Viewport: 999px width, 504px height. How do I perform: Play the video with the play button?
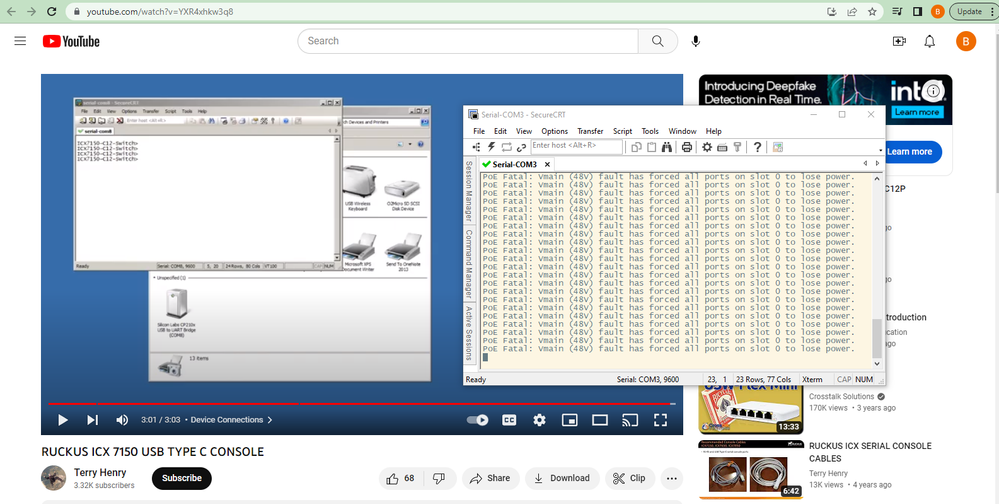62,420
